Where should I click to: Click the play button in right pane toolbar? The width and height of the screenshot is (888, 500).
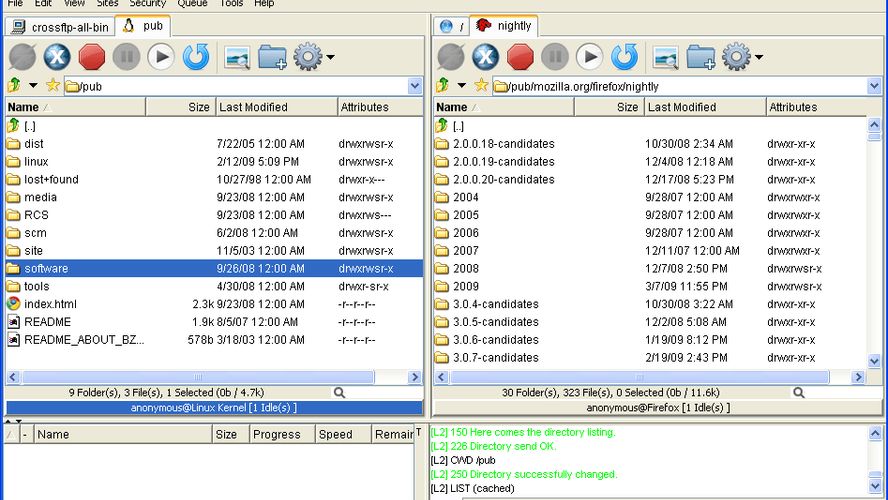click(590, 57)
